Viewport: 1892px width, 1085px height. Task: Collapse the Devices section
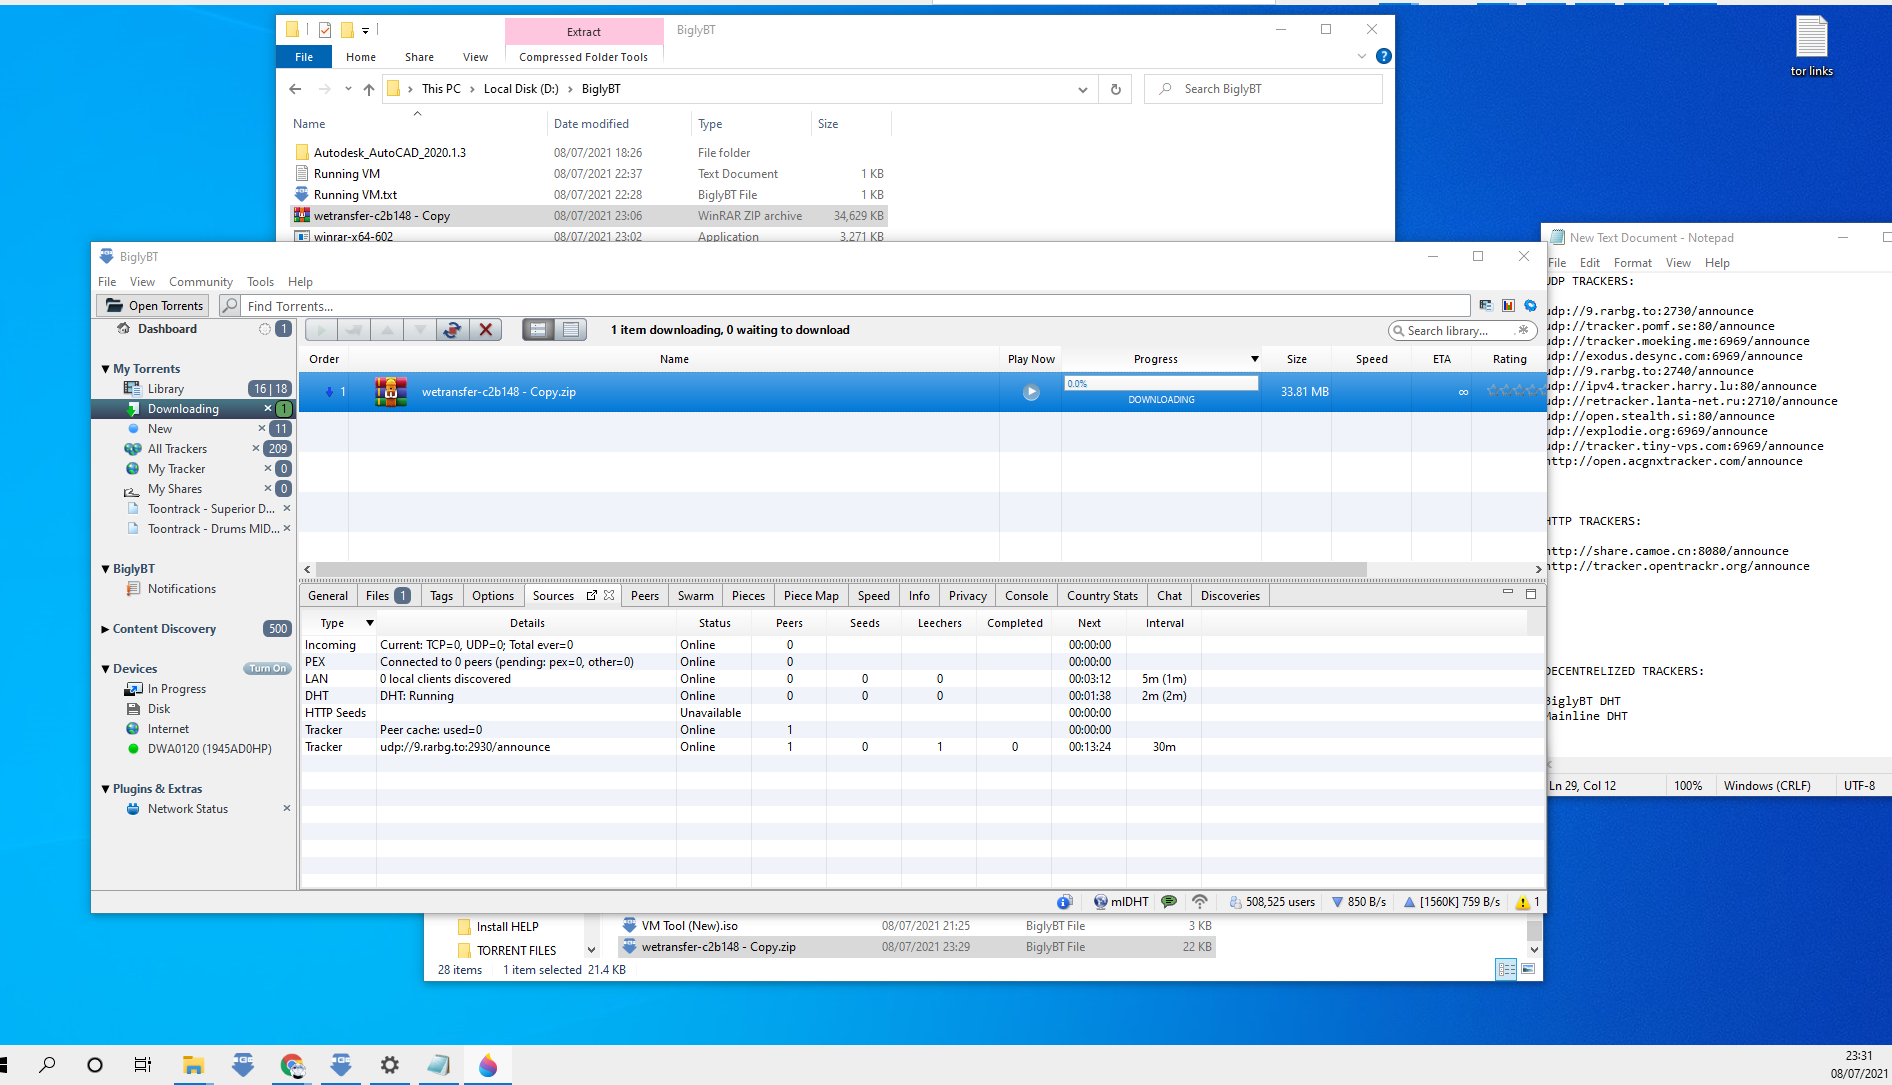(105, 669)
